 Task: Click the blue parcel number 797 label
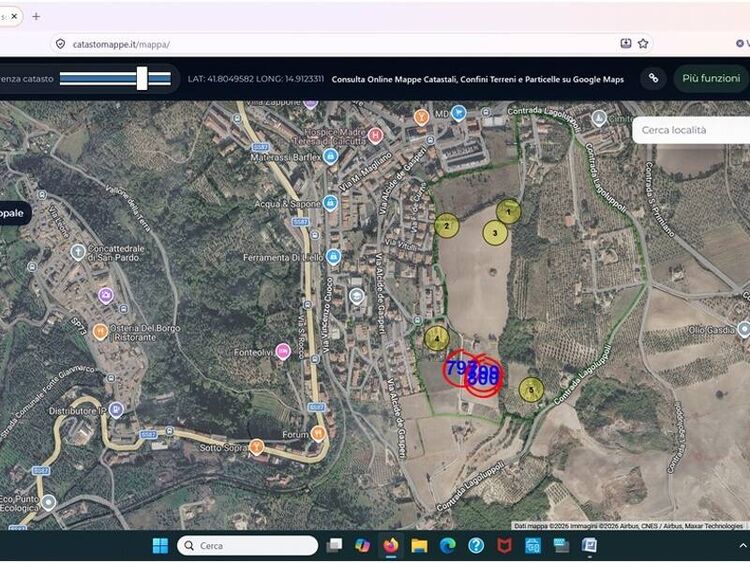(460, 369)
